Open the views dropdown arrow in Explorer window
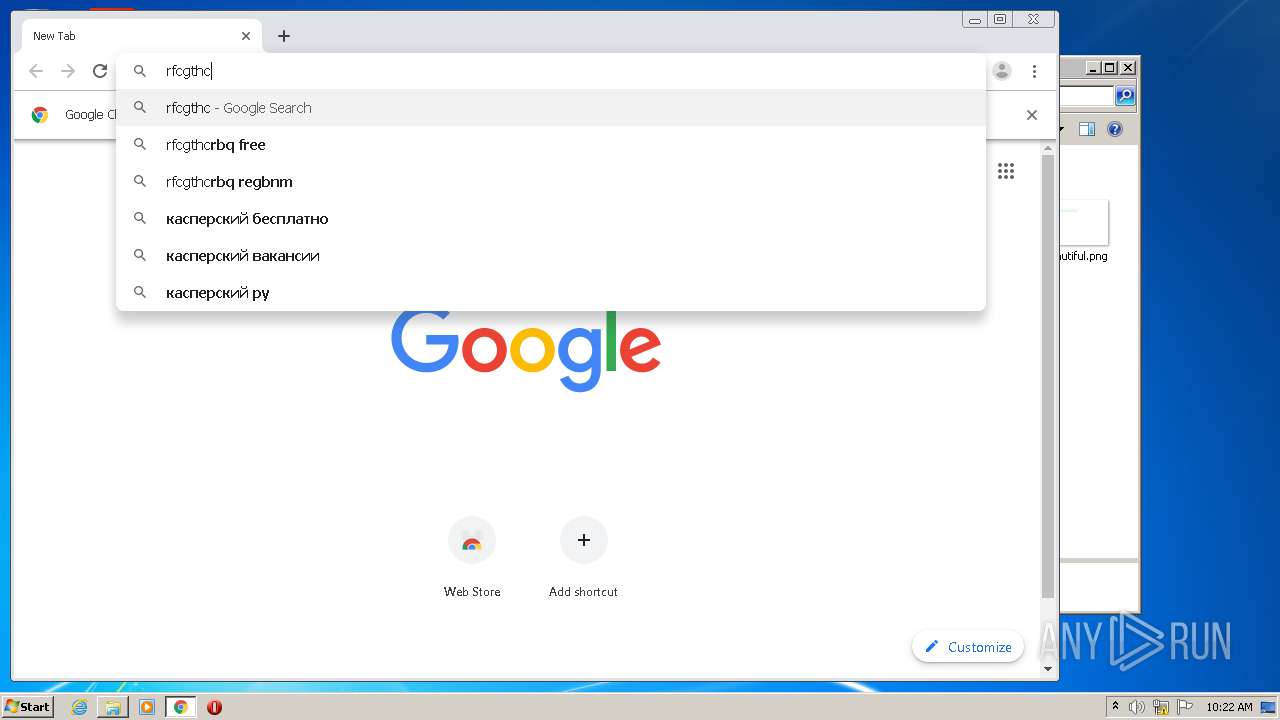 pyautogui.click(x=1062, y=129)
